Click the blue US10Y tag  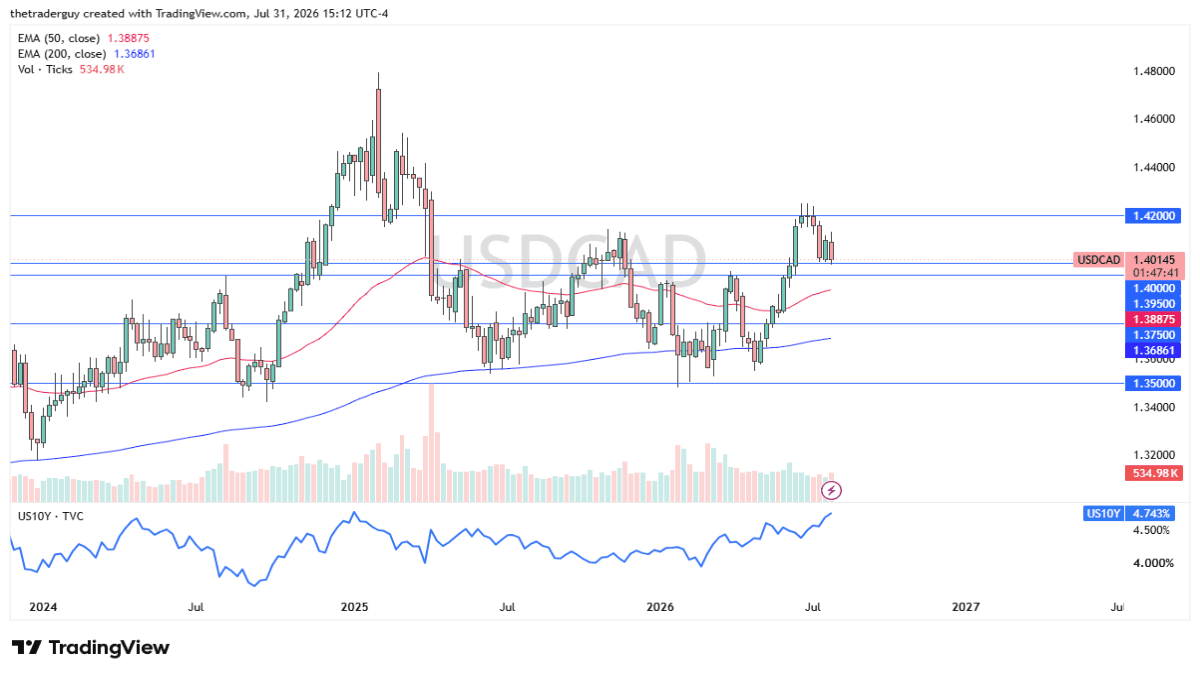coord(1103,513)
